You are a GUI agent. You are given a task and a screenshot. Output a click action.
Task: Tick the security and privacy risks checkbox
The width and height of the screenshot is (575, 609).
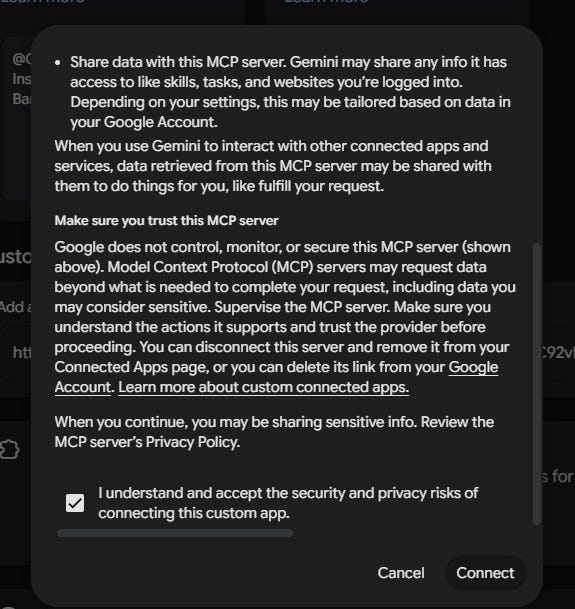click(75, 503)
